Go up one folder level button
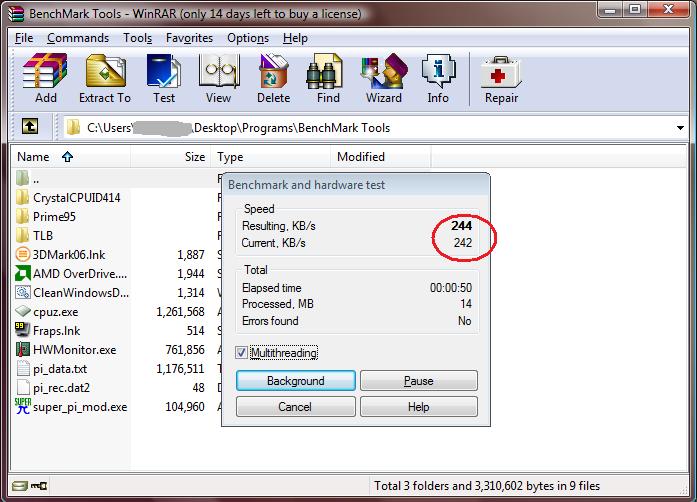Viewport: 697px width, 502px height. [30, 127]
